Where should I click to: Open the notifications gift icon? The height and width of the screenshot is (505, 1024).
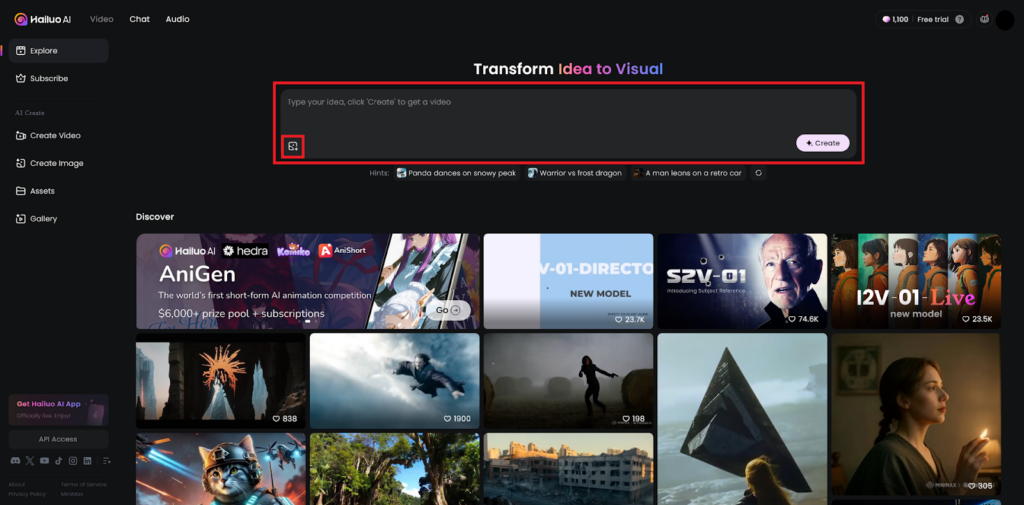984,20
